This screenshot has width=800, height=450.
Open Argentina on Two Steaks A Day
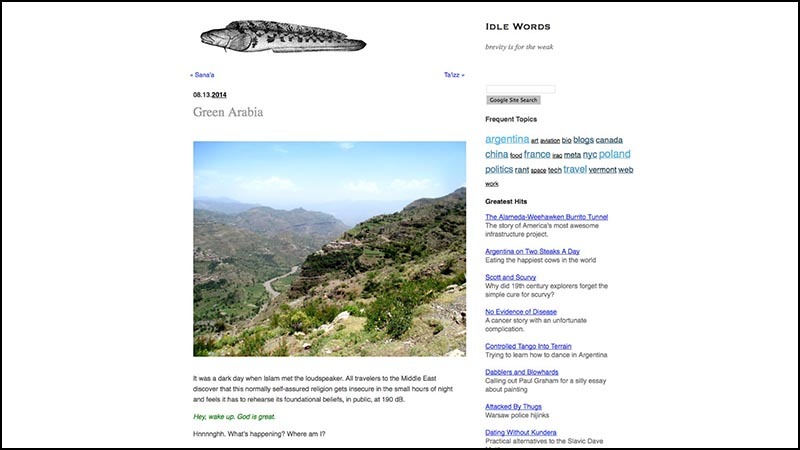532,252
